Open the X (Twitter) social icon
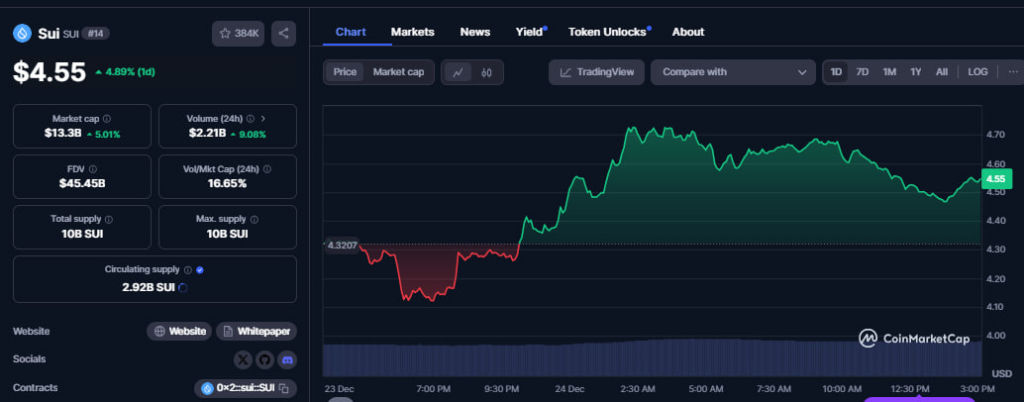Viewport: 1024px width, 402px height. tap(243, 359)
